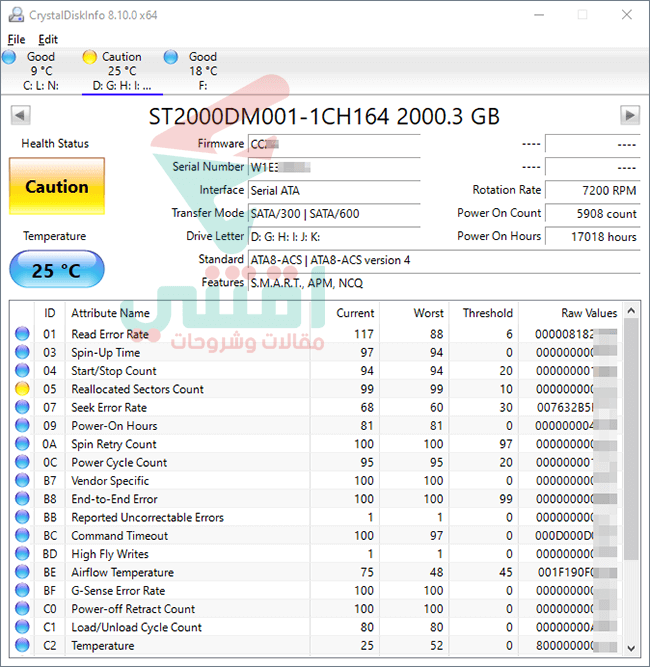Click the status icon of Seek Error Rate row
The image size is (650, 667).
coord(22,407)
